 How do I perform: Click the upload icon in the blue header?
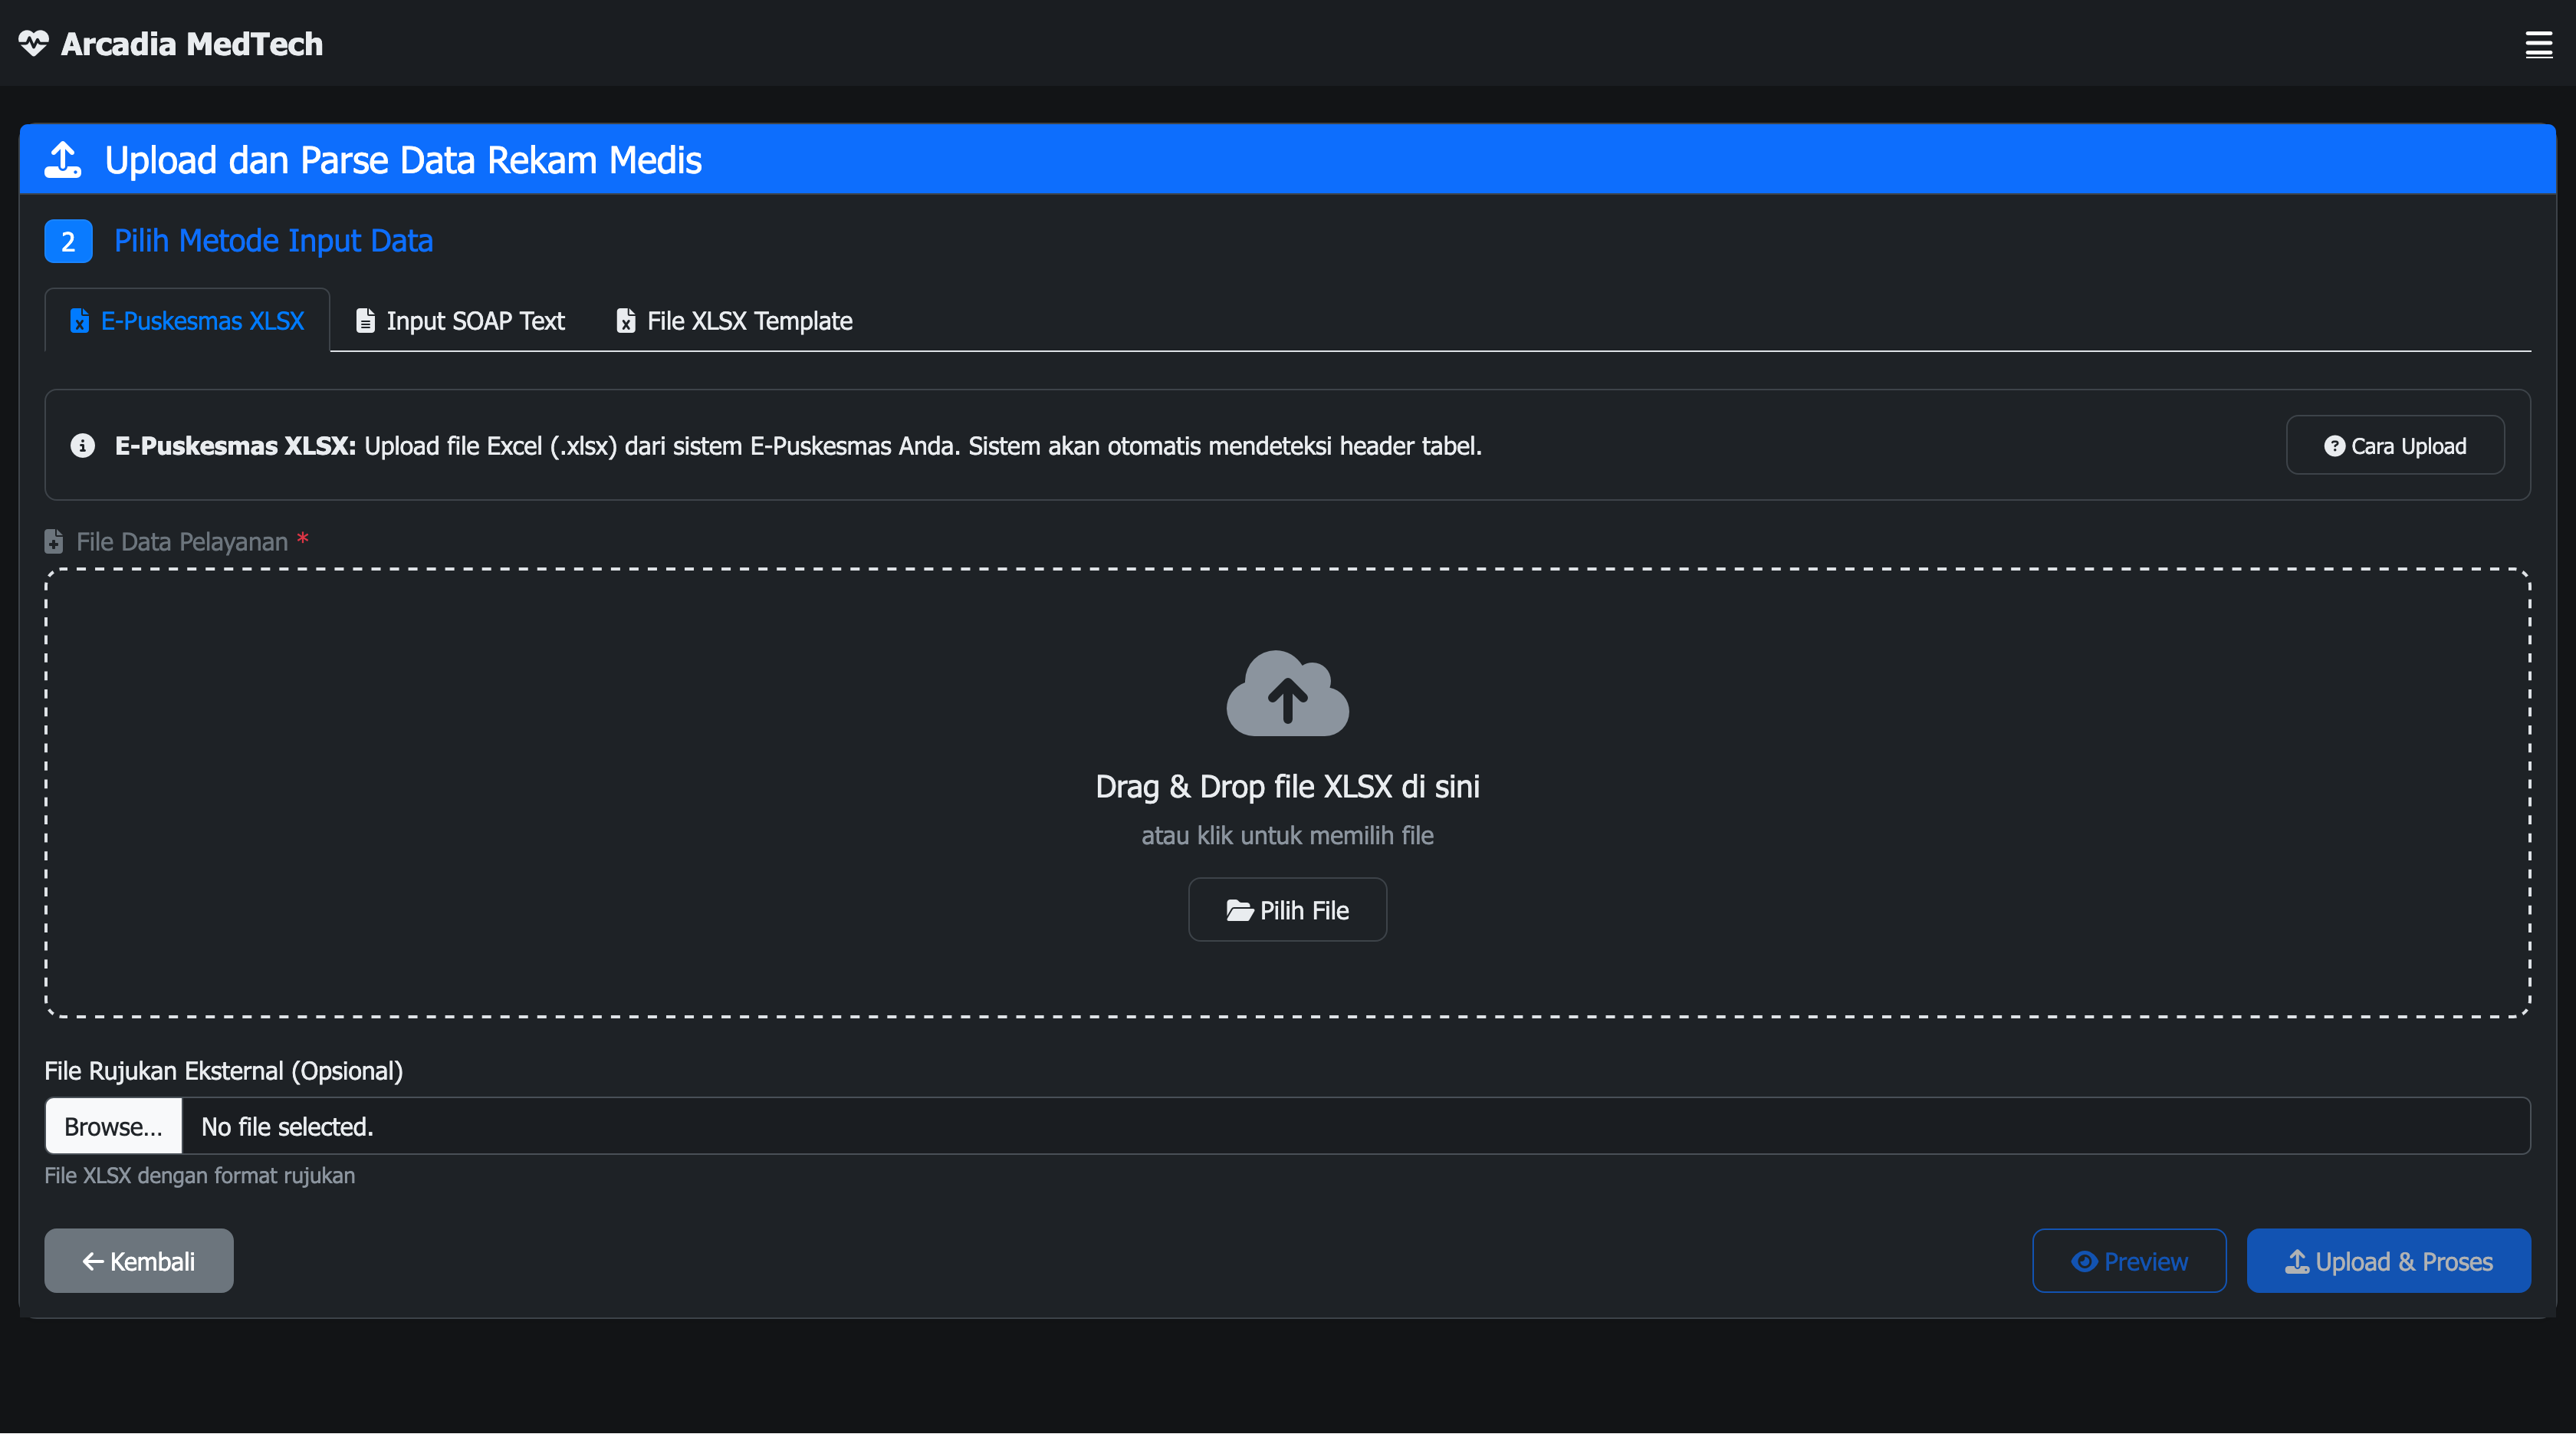[x=64, y=160]
